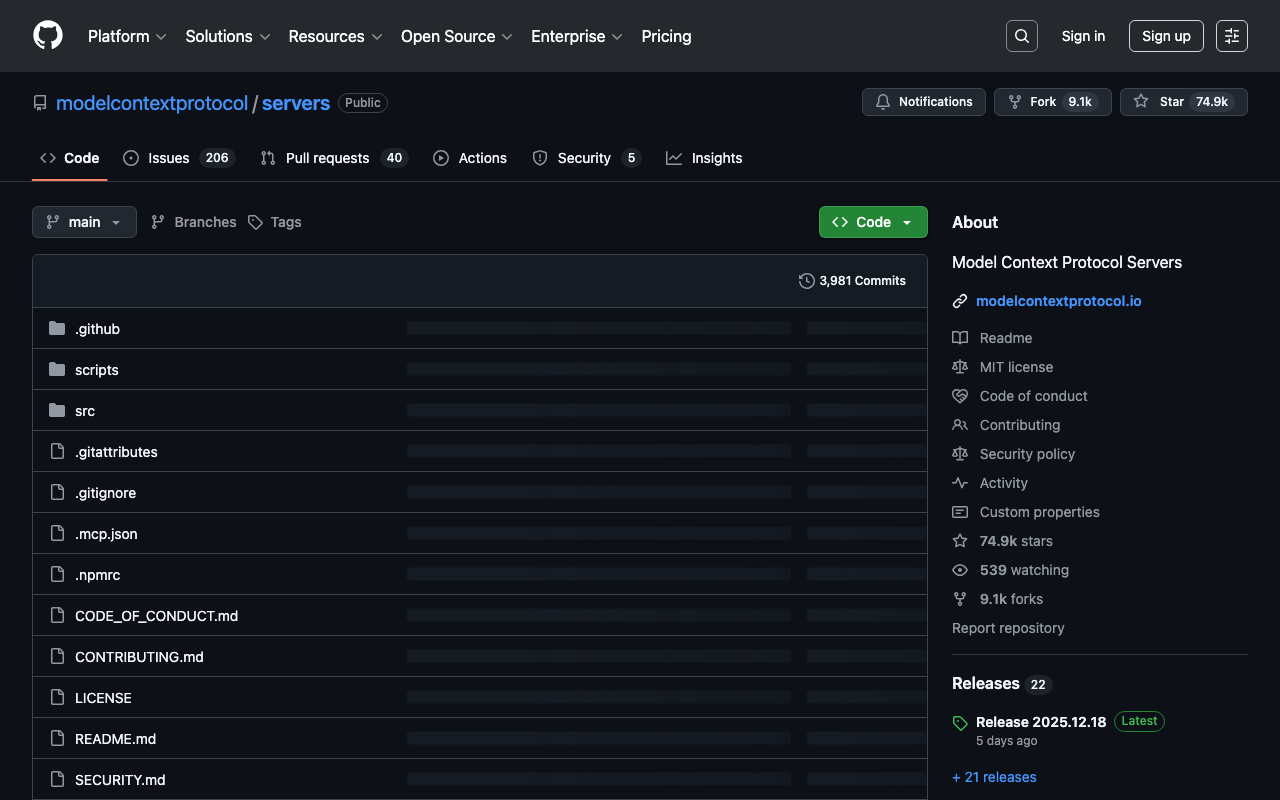Expand the green Code dropdown
This screenshot has height=800, width=1280.
coord(872,222)
